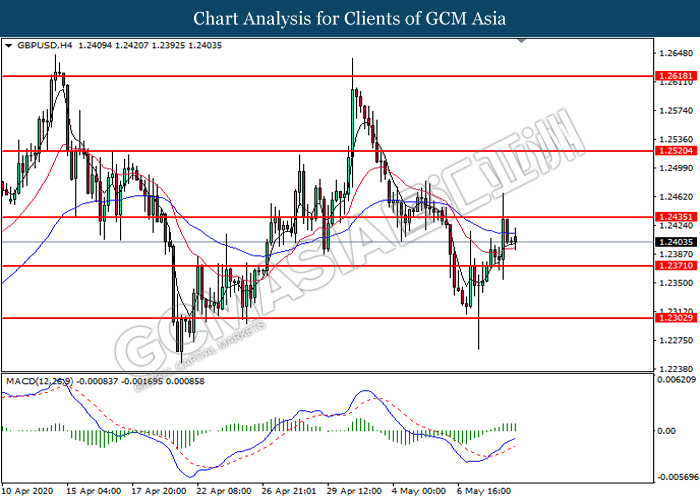Click the 26 Apr 21:01 time label
The height and width of the screenshot is (500, 700).
click(x=289, y=491)
